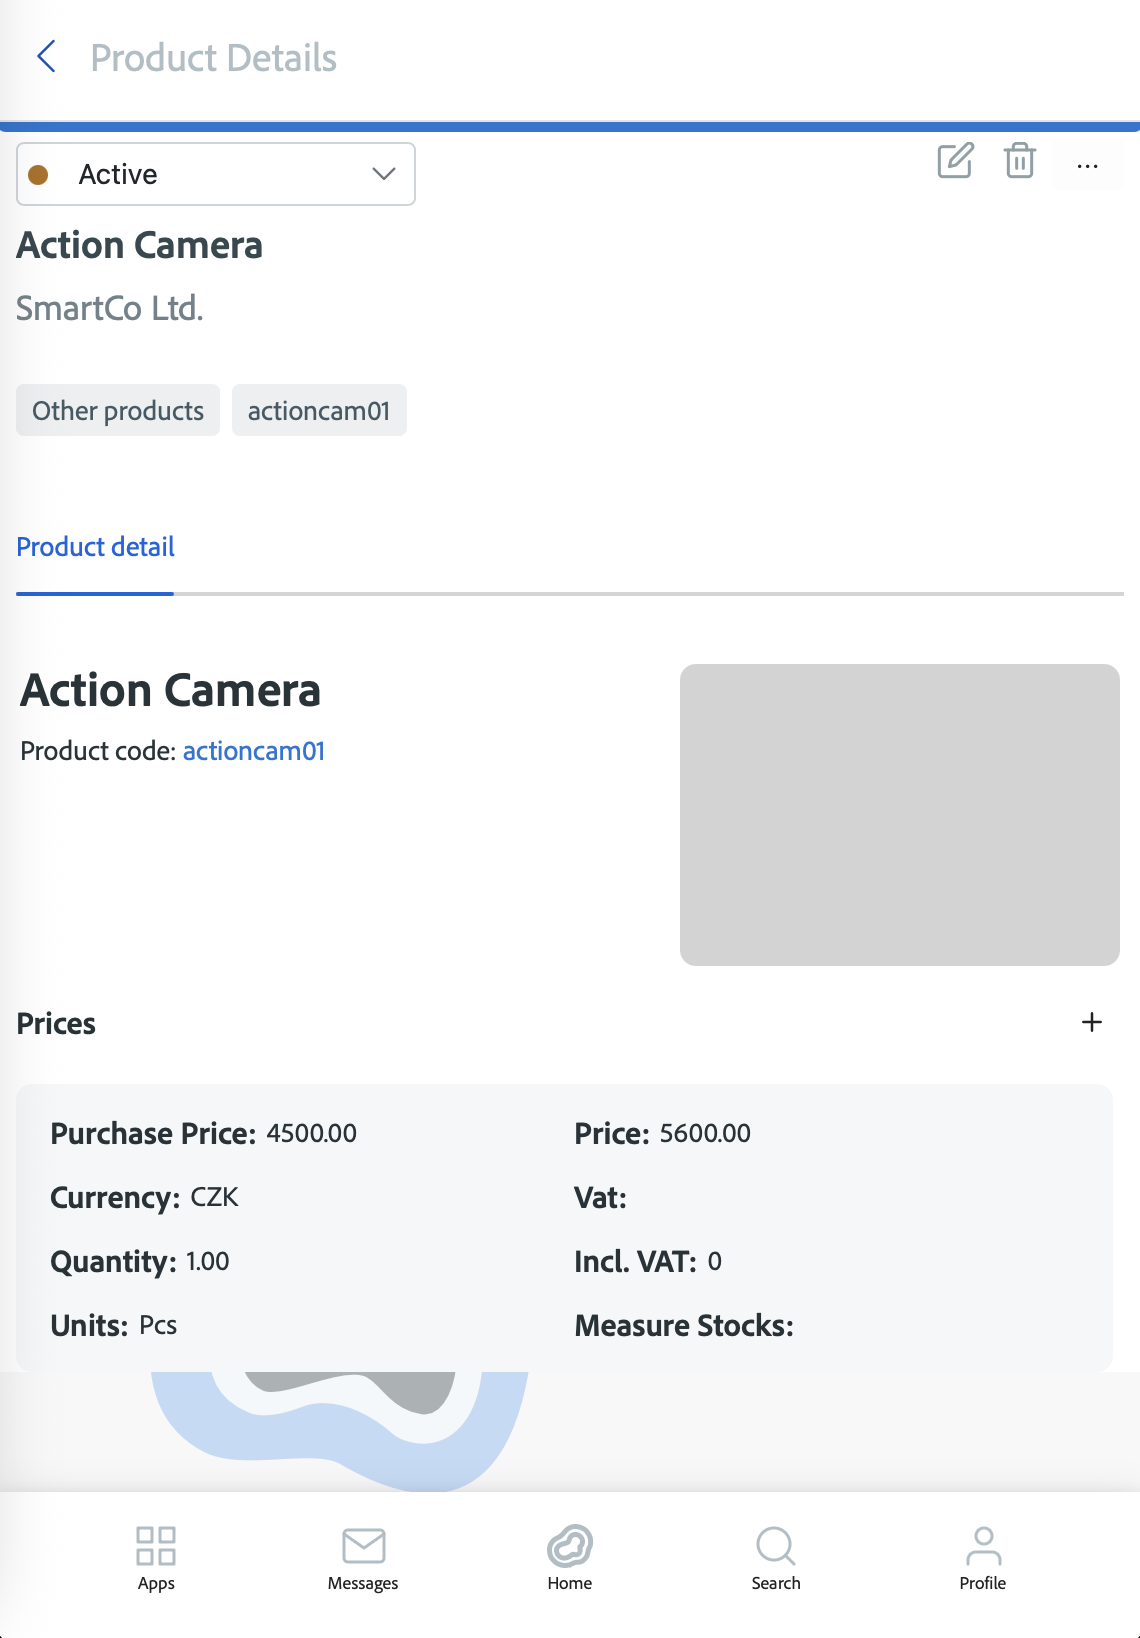Select the Product detail tab
Screen dimensions: 1140x1638
95,547
